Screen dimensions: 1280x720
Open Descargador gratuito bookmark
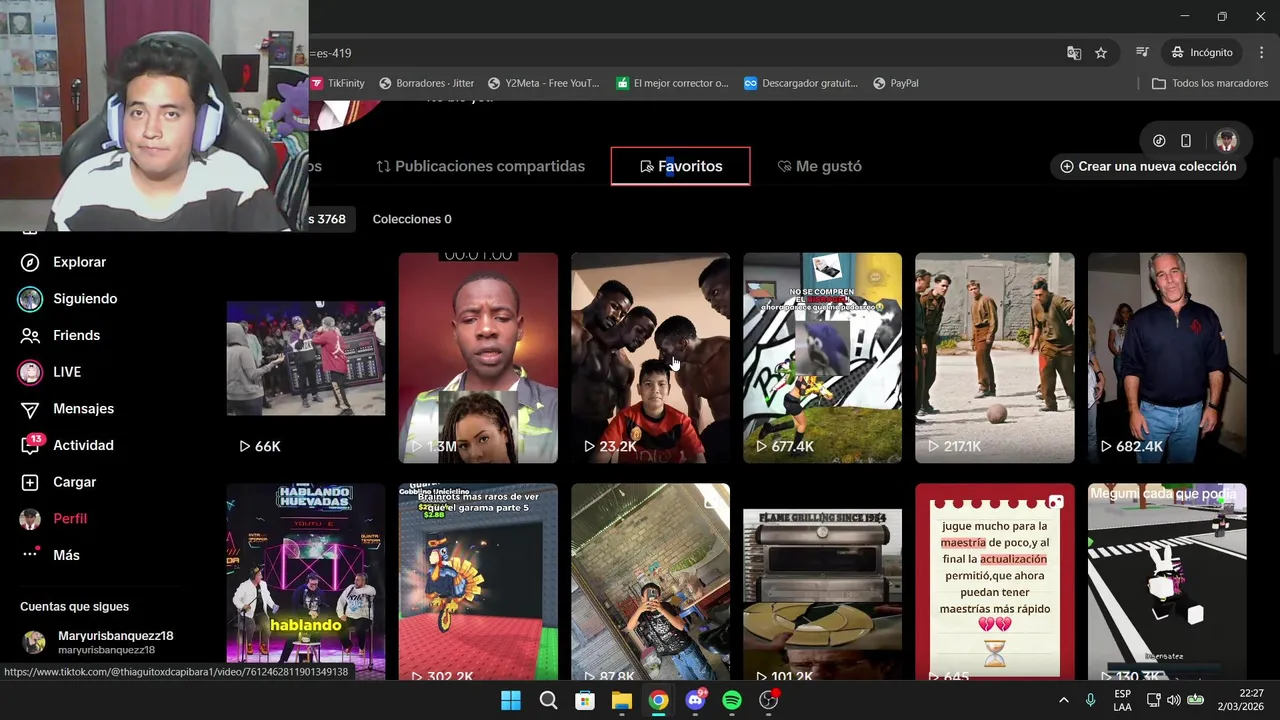[x=801, y=83]
